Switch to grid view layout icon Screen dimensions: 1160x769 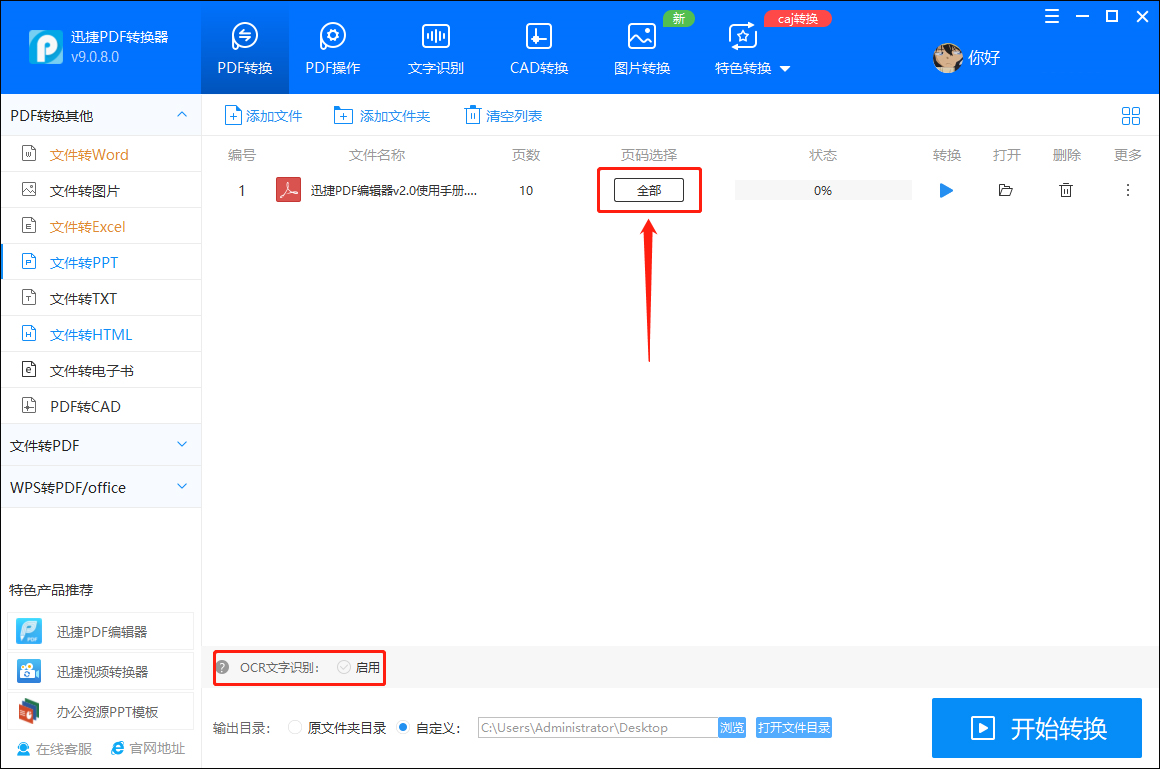tap(1130, 115)
